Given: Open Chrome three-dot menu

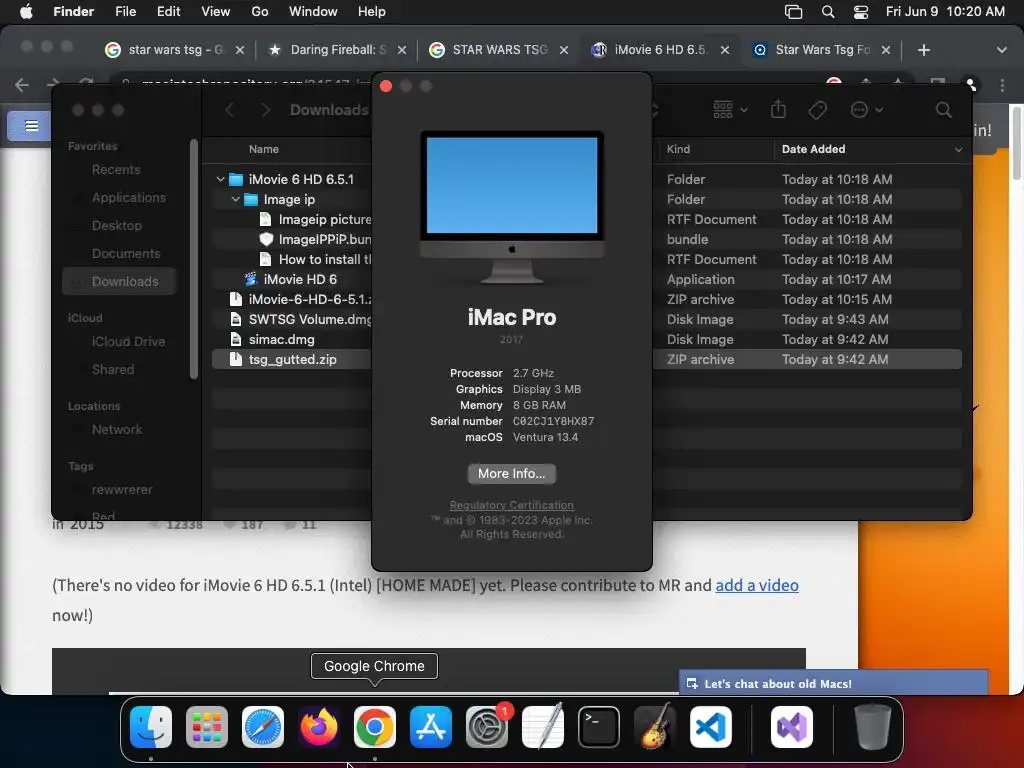Looking at the screenshot, I should pyautogui.click(x=1002, y=85).
